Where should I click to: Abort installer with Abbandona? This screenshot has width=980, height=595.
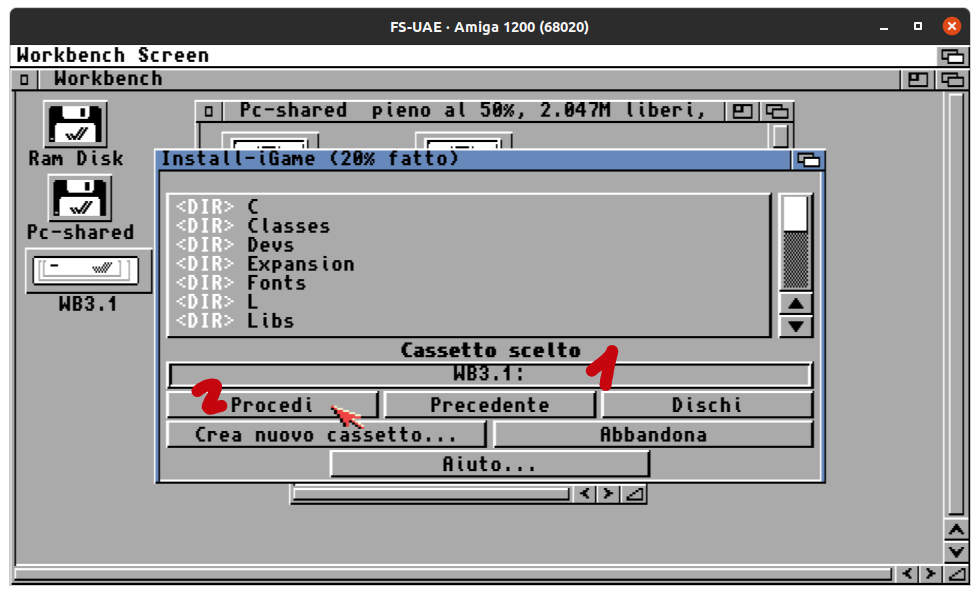[x=653, y=434]
